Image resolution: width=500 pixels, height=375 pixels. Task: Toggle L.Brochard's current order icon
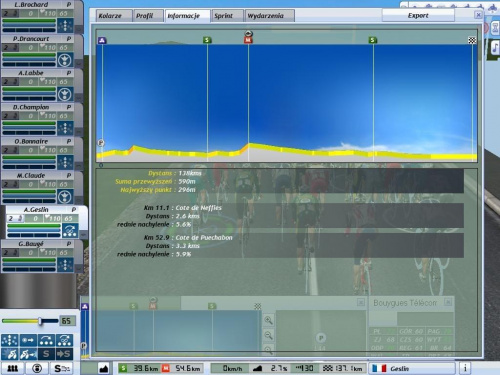[x=65, y=26]
